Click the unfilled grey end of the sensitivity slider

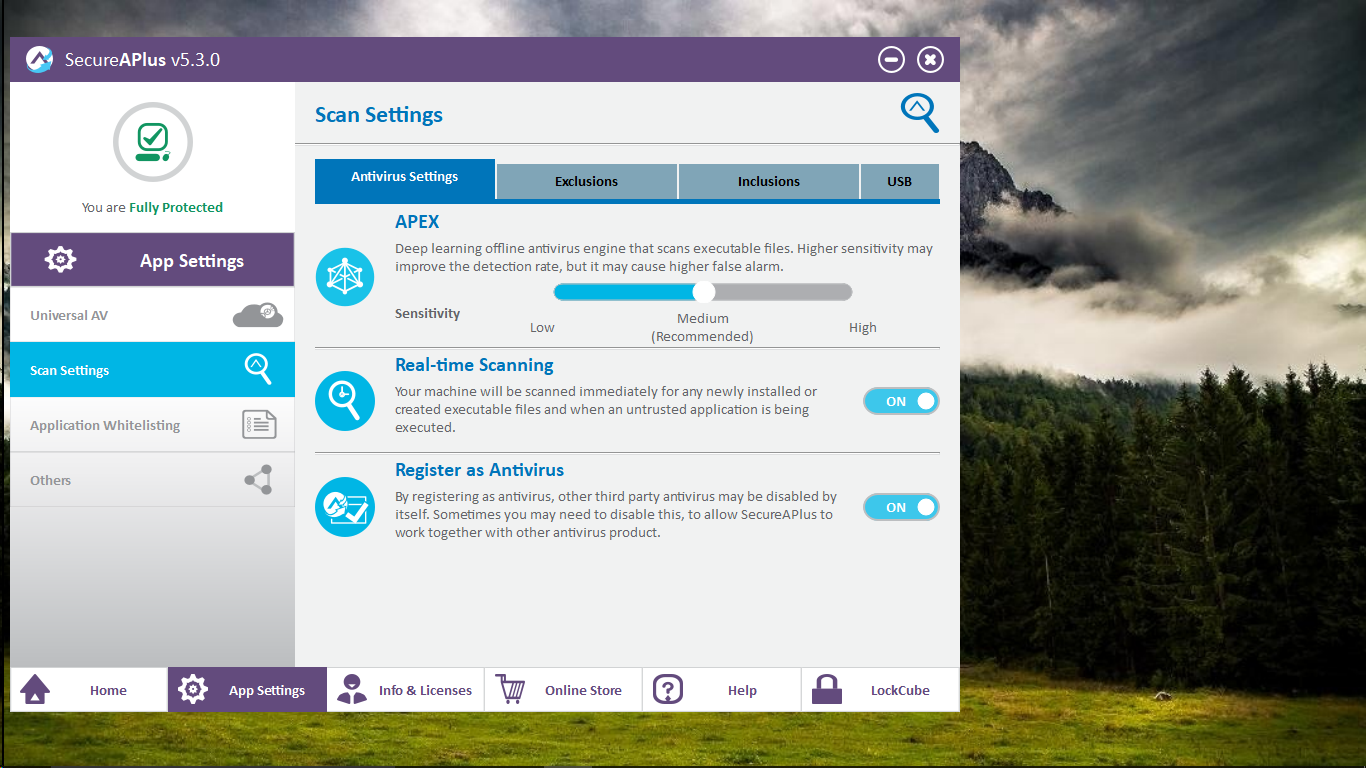click(784, 291)
